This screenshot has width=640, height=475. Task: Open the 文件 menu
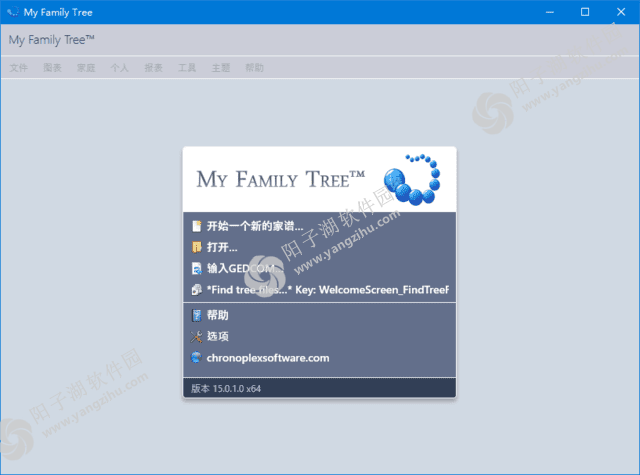[19, 68]
